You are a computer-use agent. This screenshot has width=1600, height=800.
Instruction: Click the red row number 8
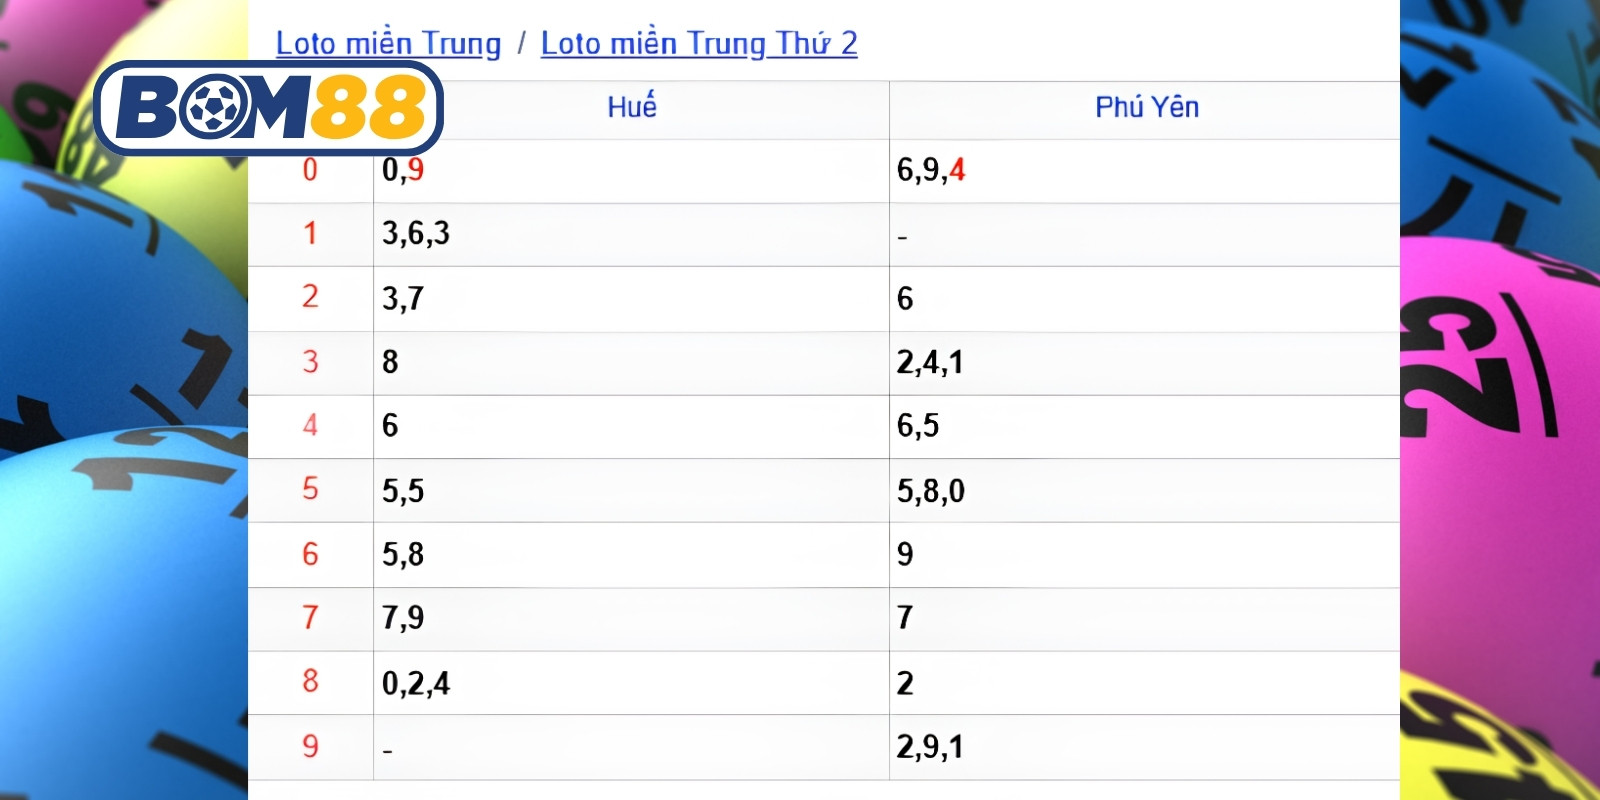[x=310, y=681]
